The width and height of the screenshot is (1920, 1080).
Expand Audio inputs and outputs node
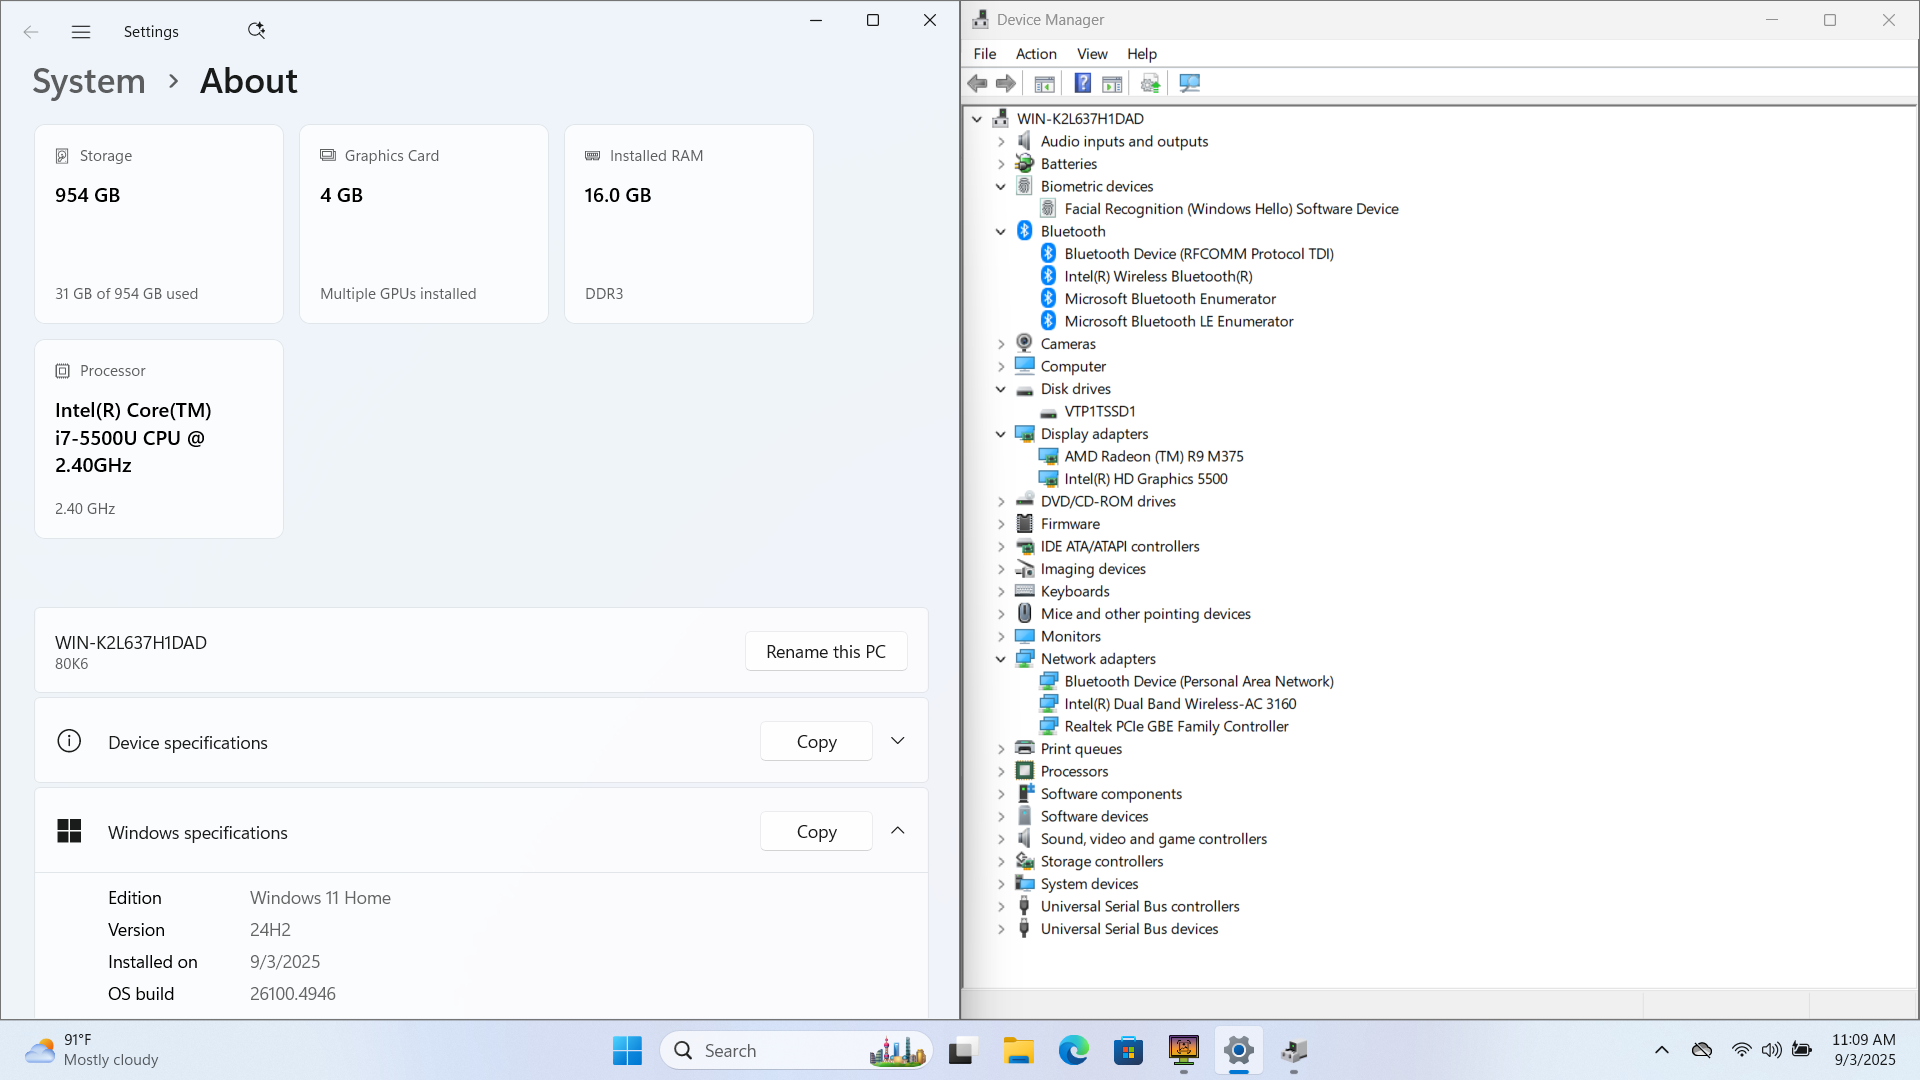1001,142
